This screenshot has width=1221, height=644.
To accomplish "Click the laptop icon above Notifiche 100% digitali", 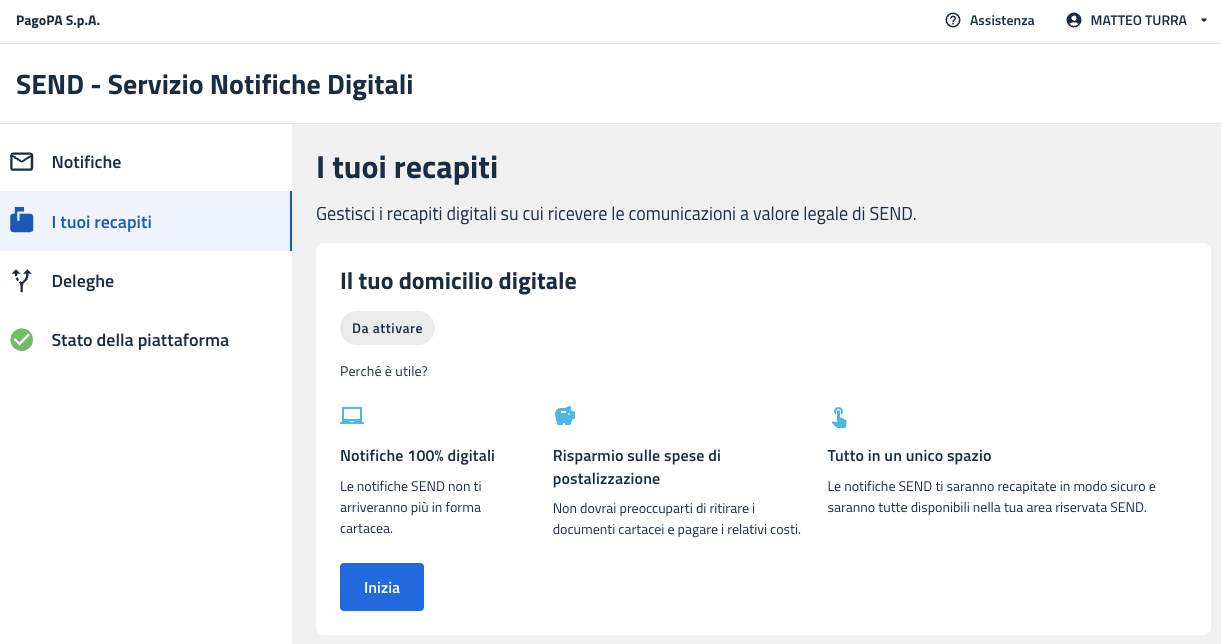I will (352, 416).
